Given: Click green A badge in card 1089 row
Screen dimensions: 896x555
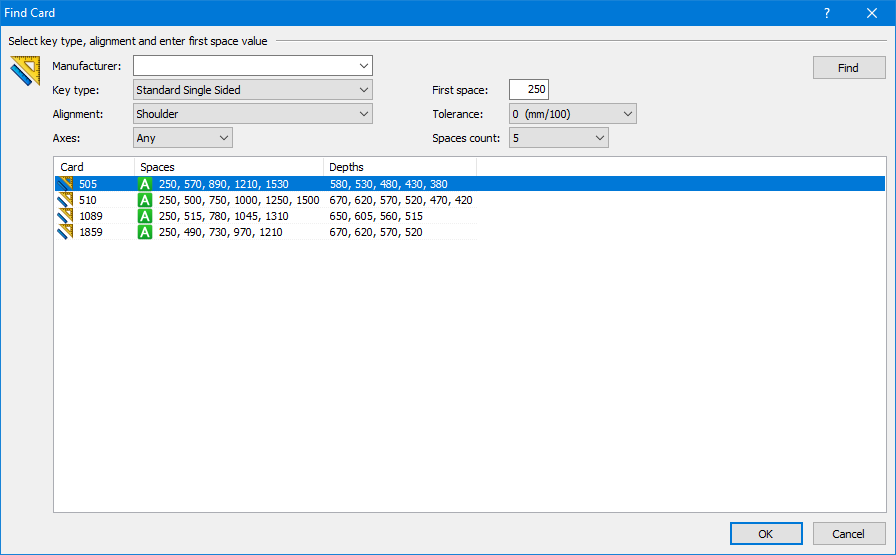Looking at the screenshot, I should tap(145, 216).
